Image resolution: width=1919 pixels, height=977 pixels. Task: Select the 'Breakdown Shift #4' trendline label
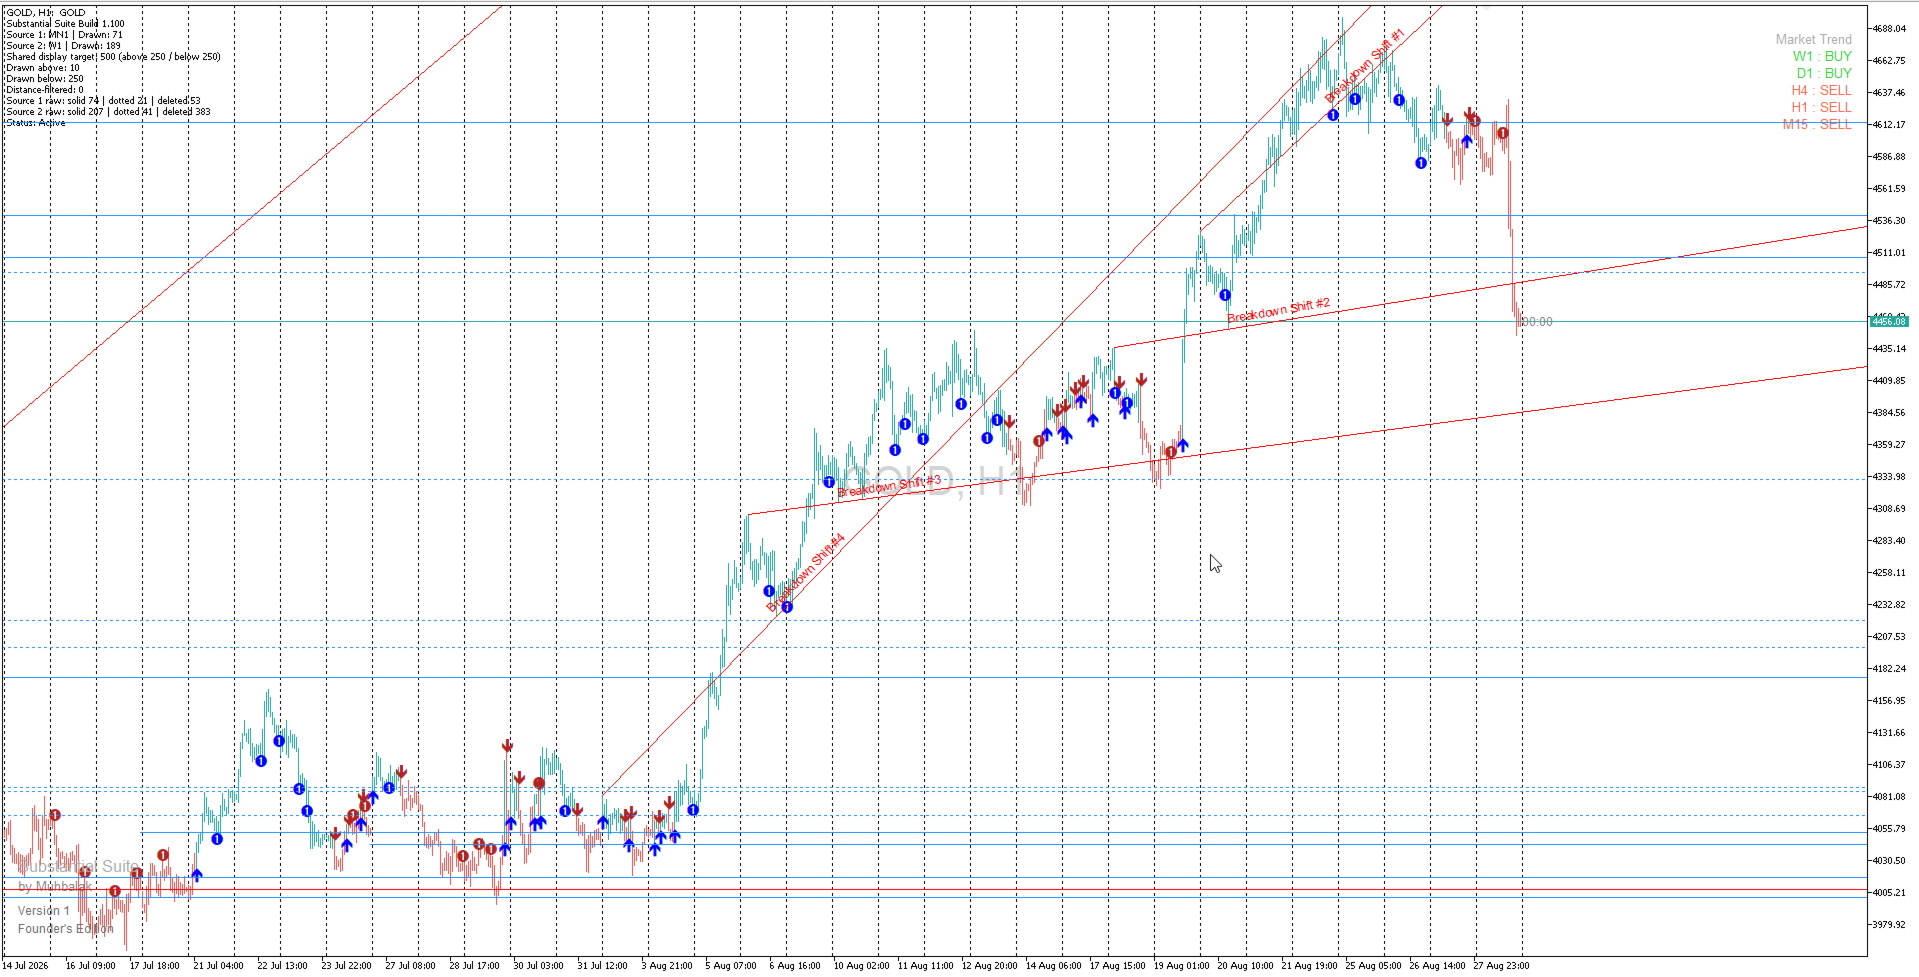(x=806, y=572)
